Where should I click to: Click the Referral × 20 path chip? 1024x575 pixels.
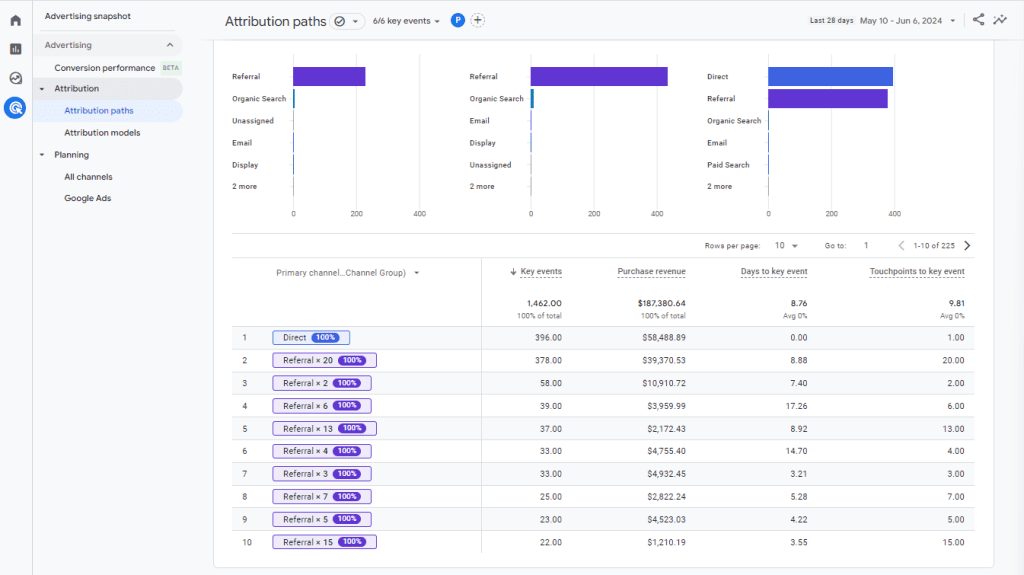[325, 361]
